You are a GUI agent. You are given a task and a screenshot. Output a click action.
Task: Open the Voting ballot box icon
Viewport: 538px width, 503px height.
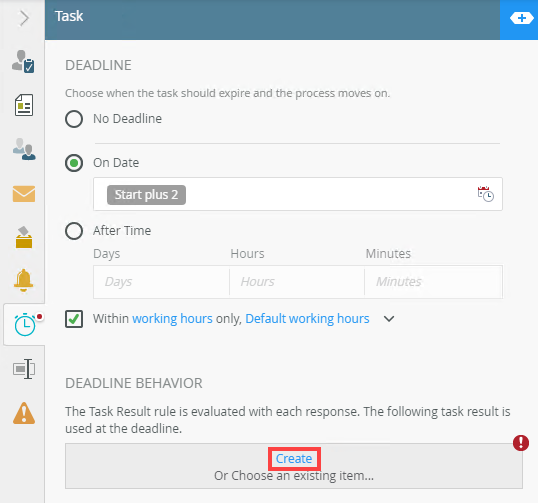(24, 237)
